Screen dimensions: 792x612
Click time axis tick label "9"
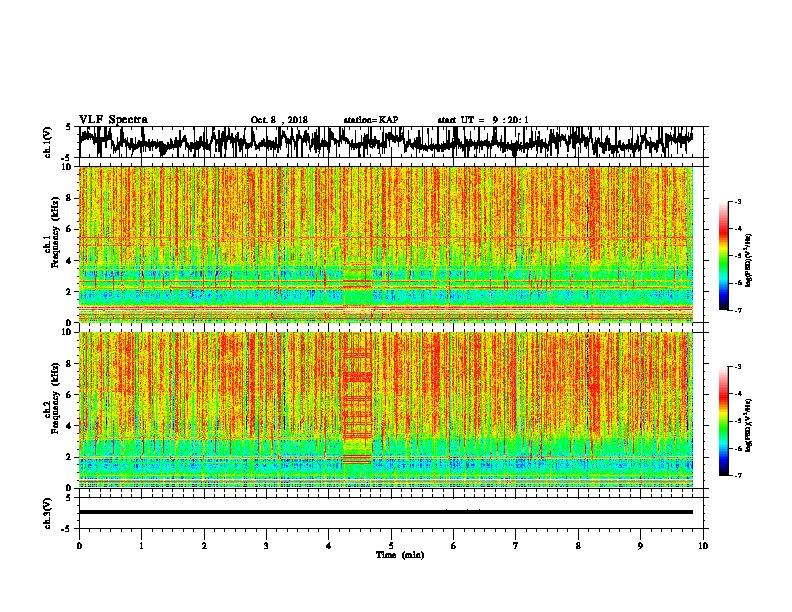click(640, 546)
